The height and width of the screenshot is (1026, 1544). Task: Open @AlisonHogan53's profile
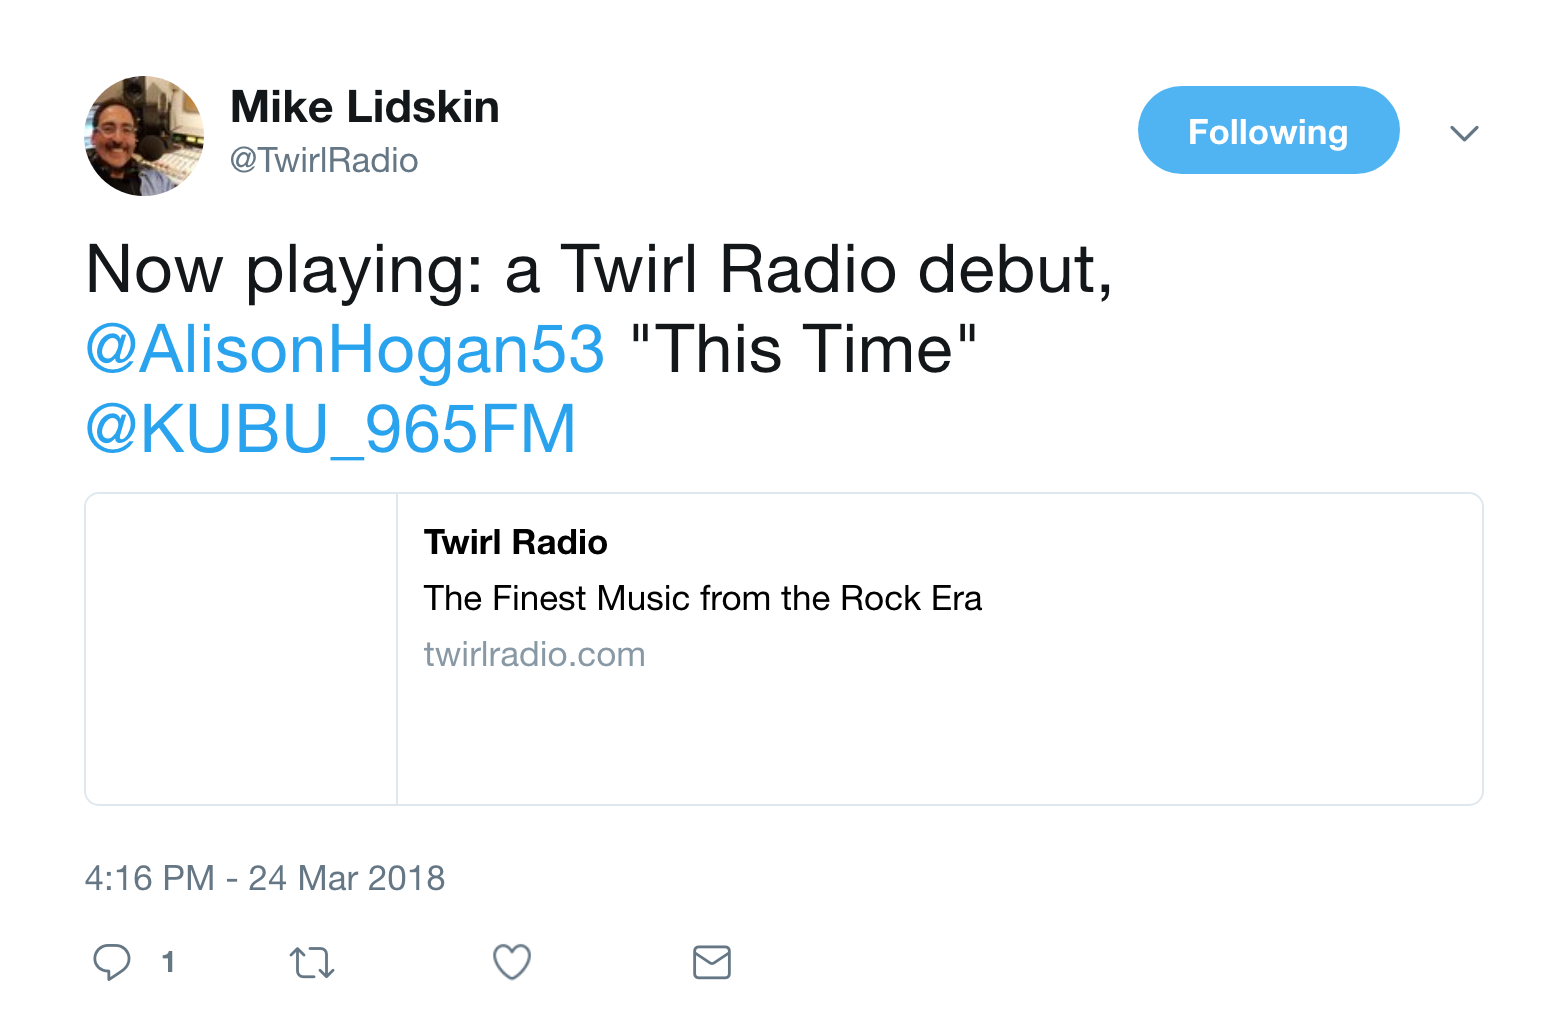click(x=344, y=350)
